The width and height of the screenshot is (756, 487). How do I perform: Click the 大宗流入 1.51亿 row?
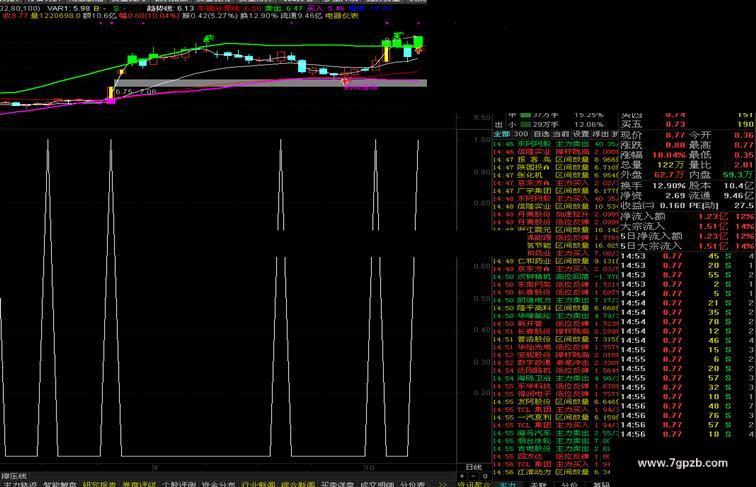click(688, 226)
